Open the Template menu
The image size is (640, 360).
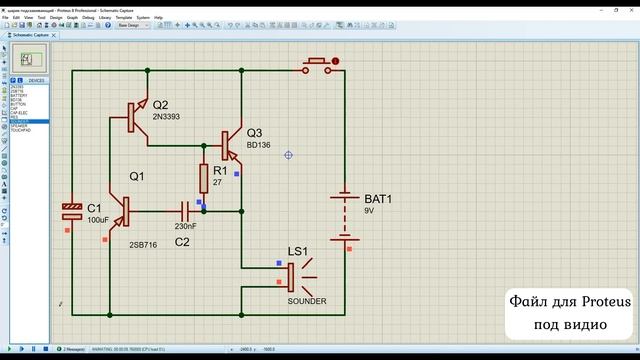[124, 18]
